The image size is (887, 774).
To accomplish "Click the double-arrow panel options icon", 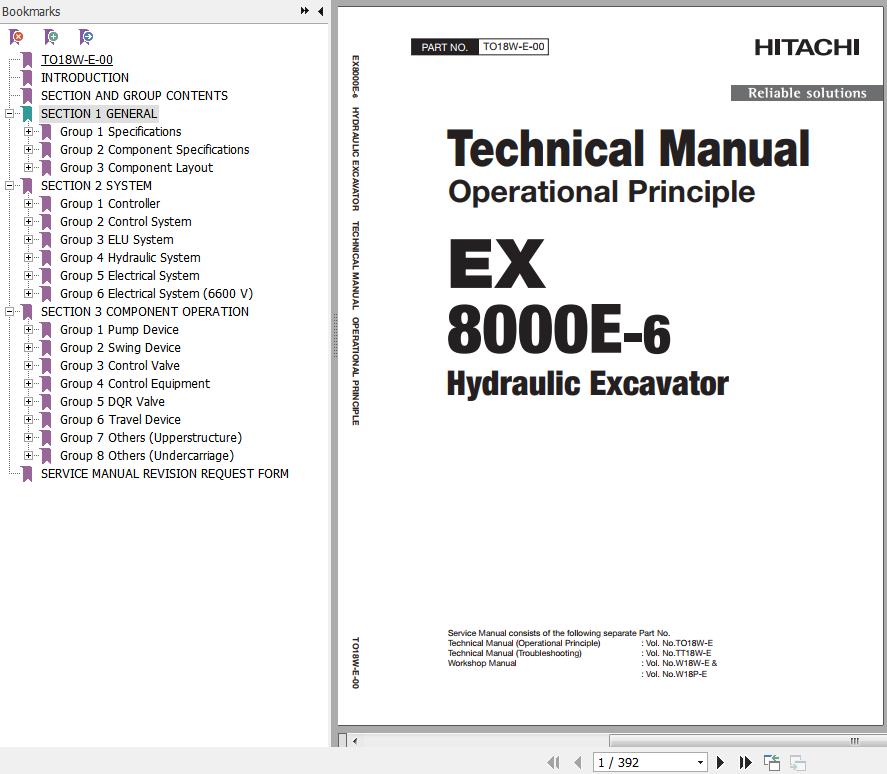I will pos(304,11).
